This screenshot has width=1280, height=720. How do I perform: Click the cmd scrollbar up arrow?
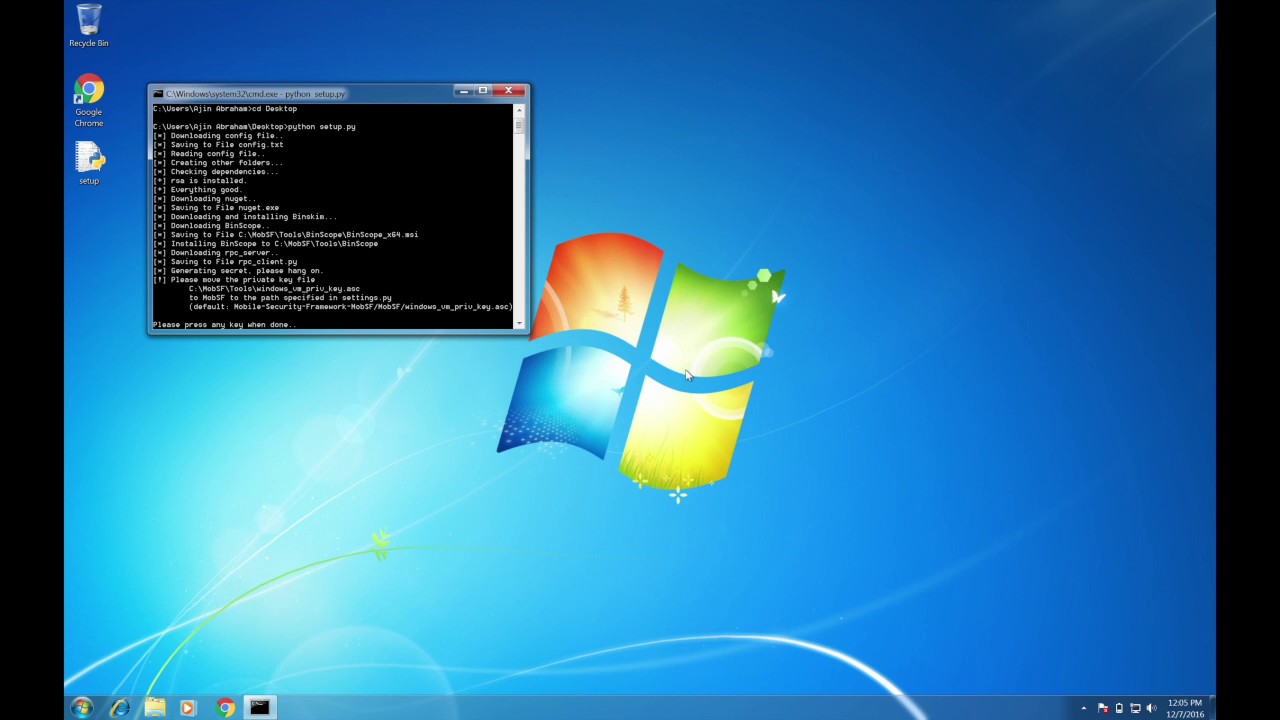(x=519, y=110)
